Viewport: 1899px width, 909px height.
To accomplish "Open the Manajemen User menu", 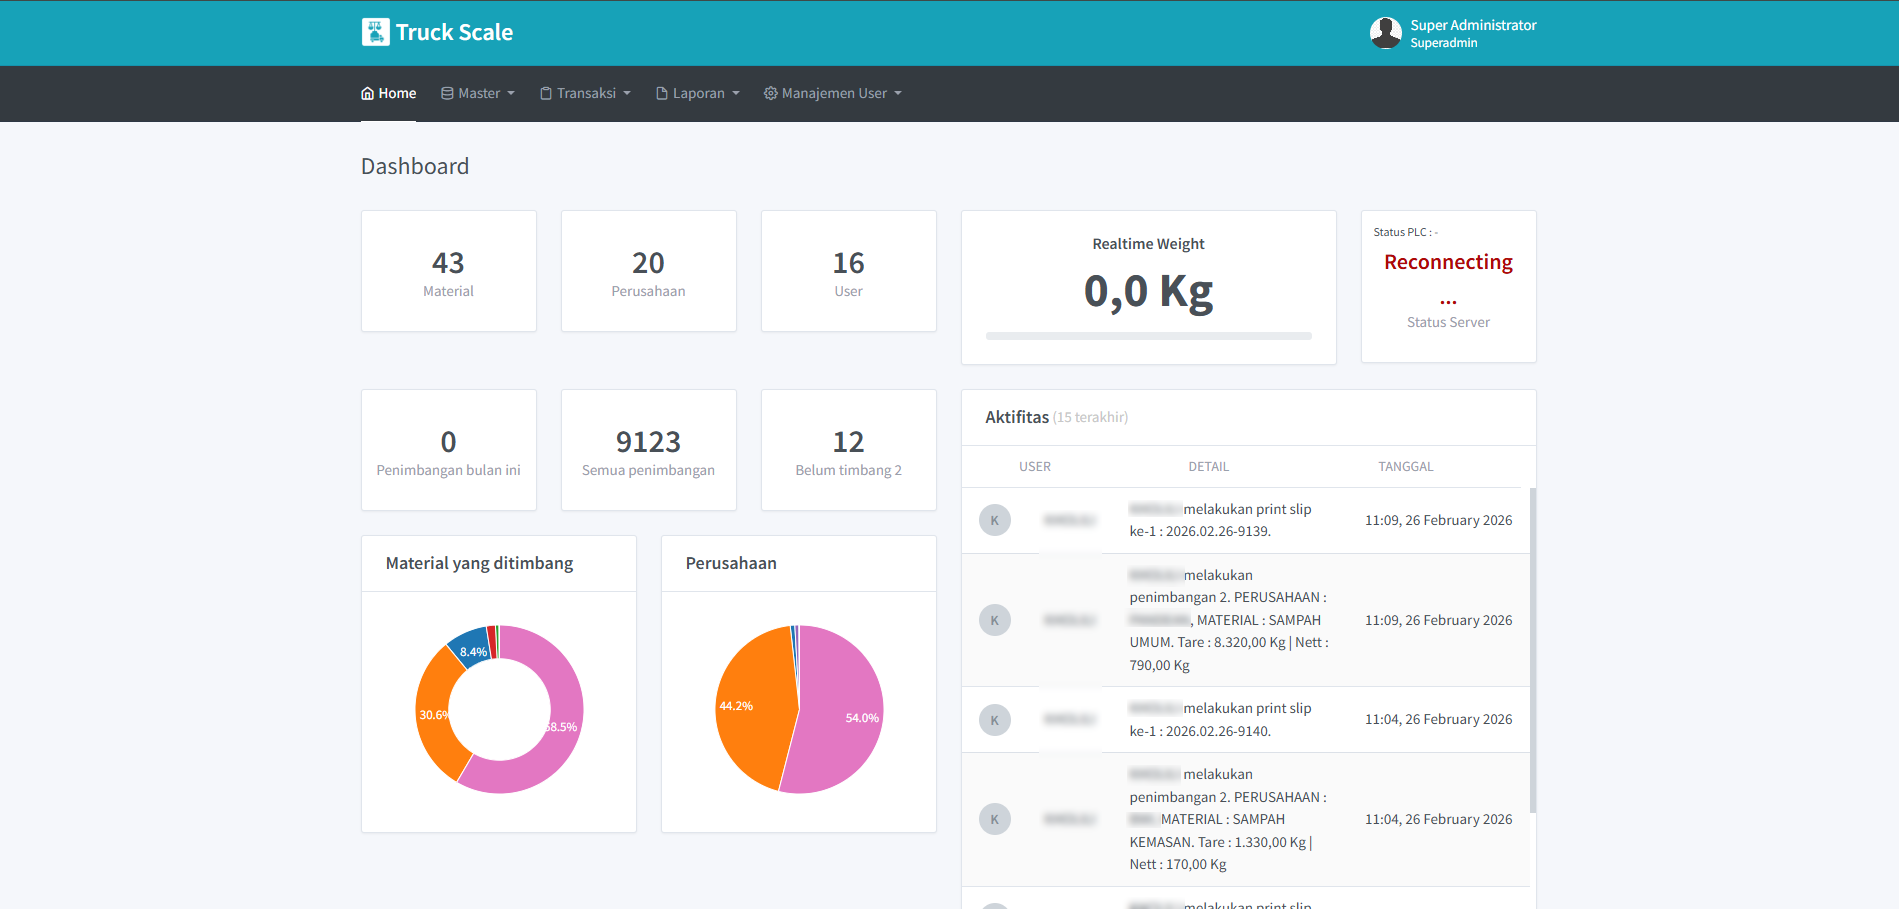I will tap(833, 93).
